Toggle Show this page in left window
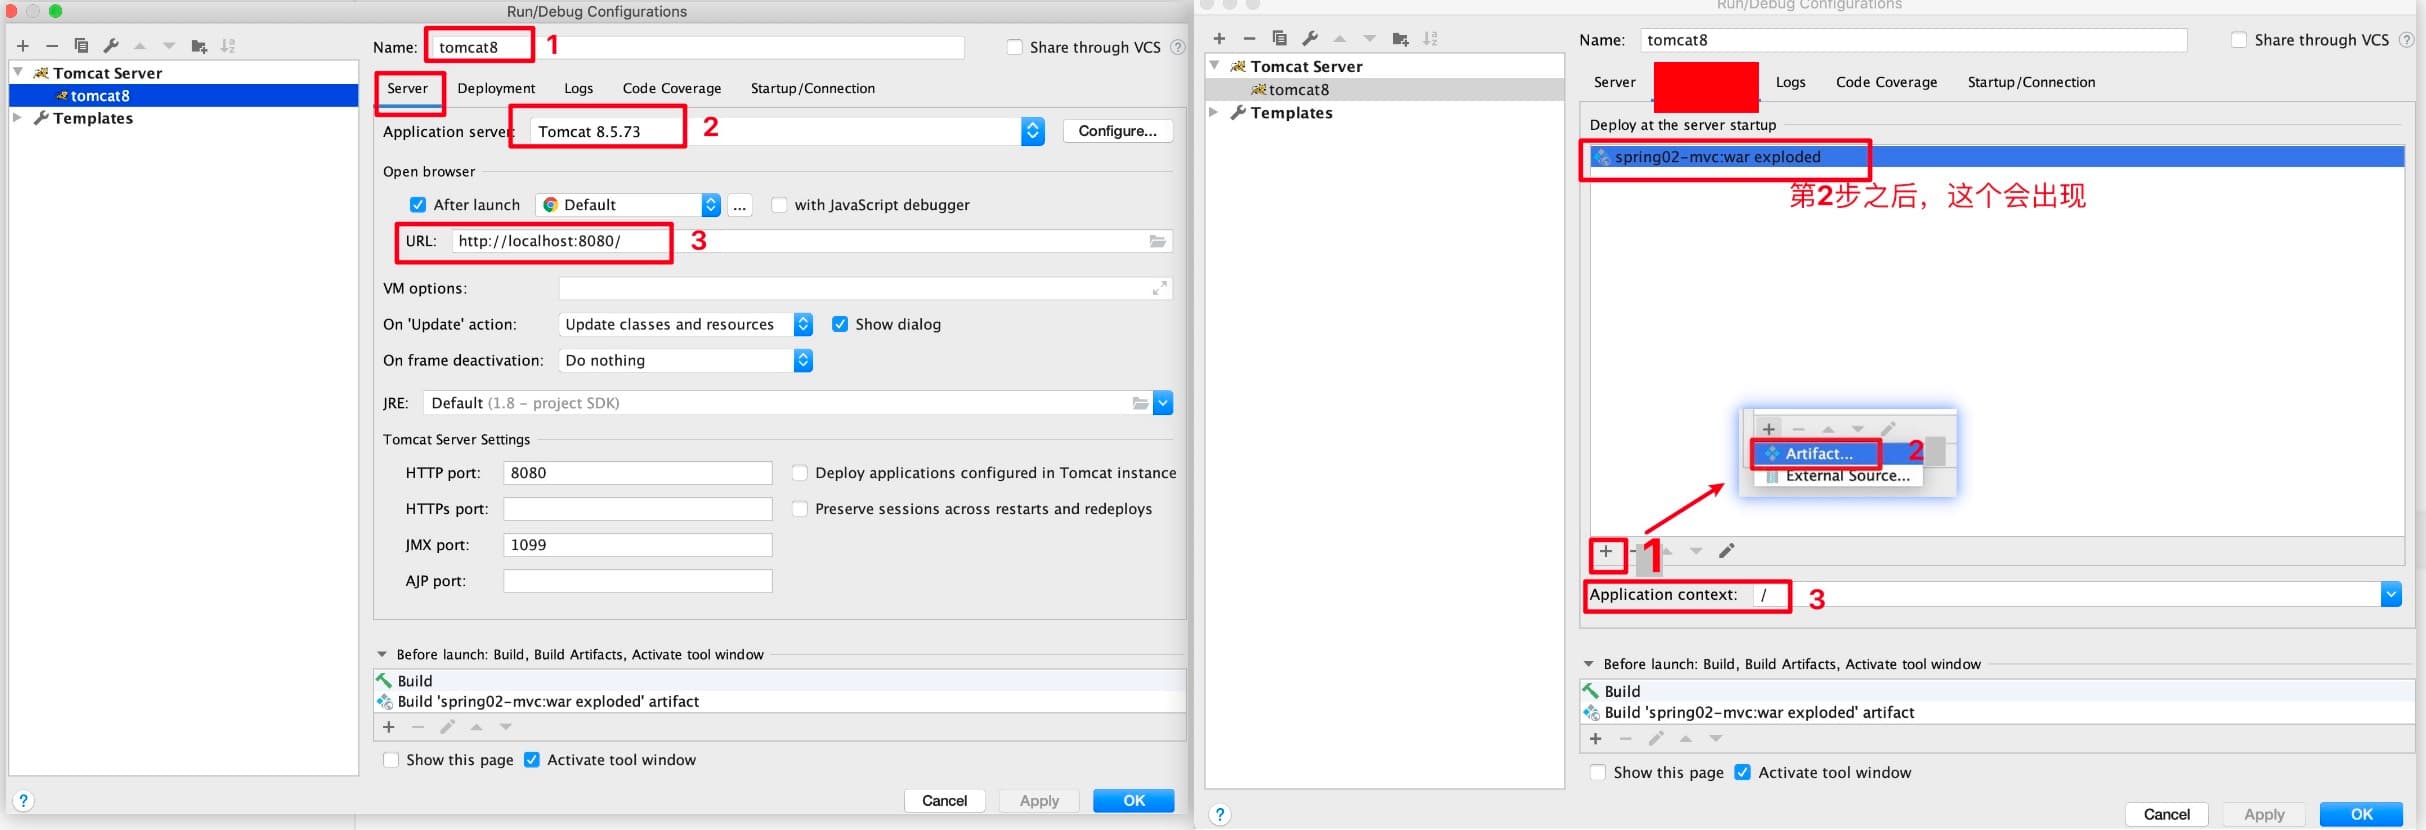This screenshot has width=2426, height=830. tap(391, 760)
